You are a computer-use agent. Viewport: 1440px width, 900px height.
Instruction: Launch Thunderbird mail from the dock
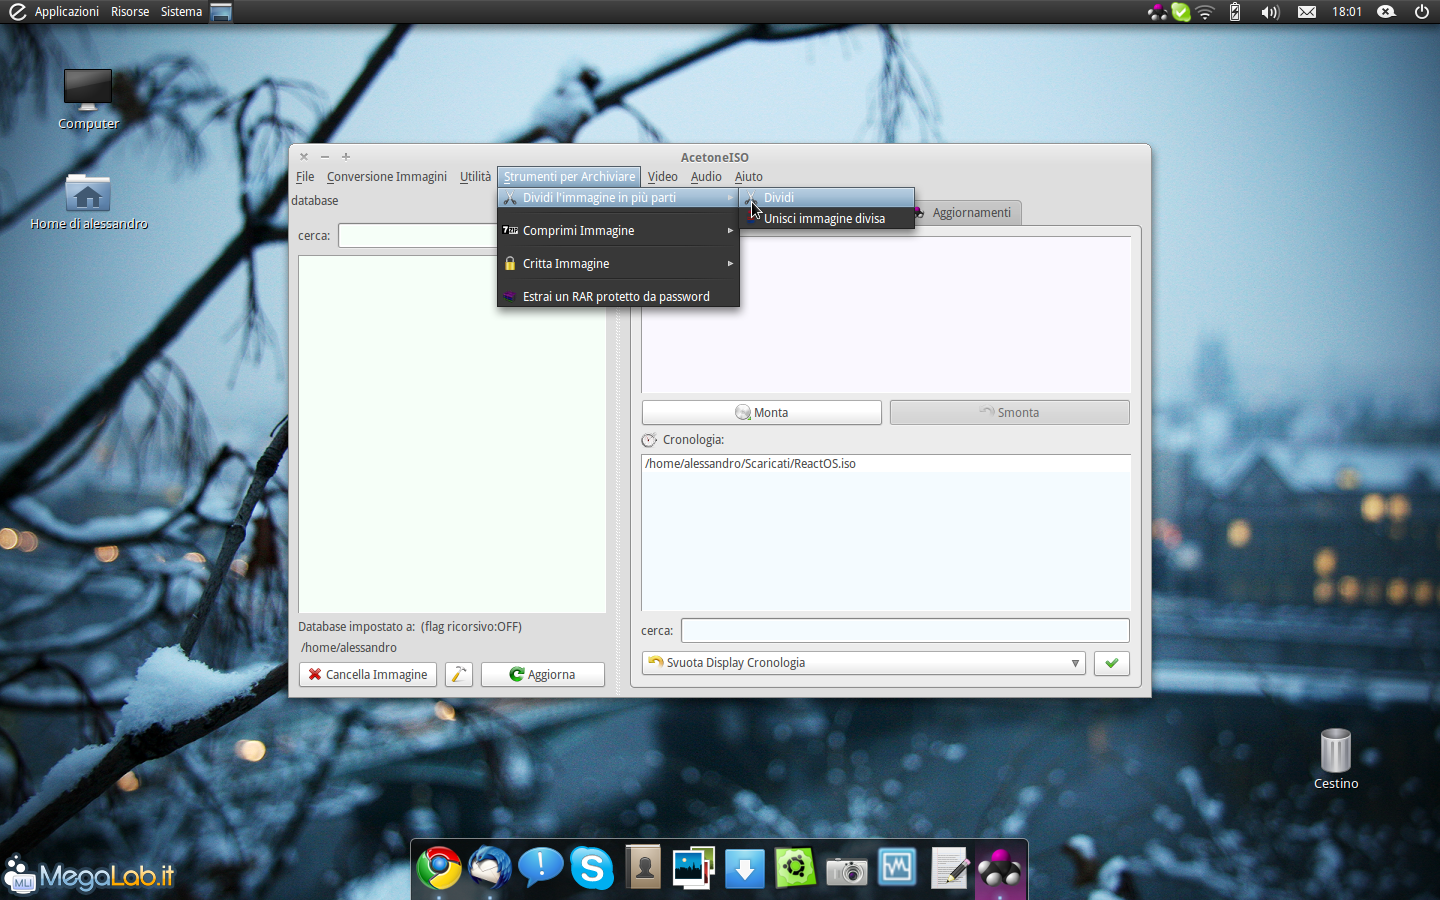tap(490, 868)
